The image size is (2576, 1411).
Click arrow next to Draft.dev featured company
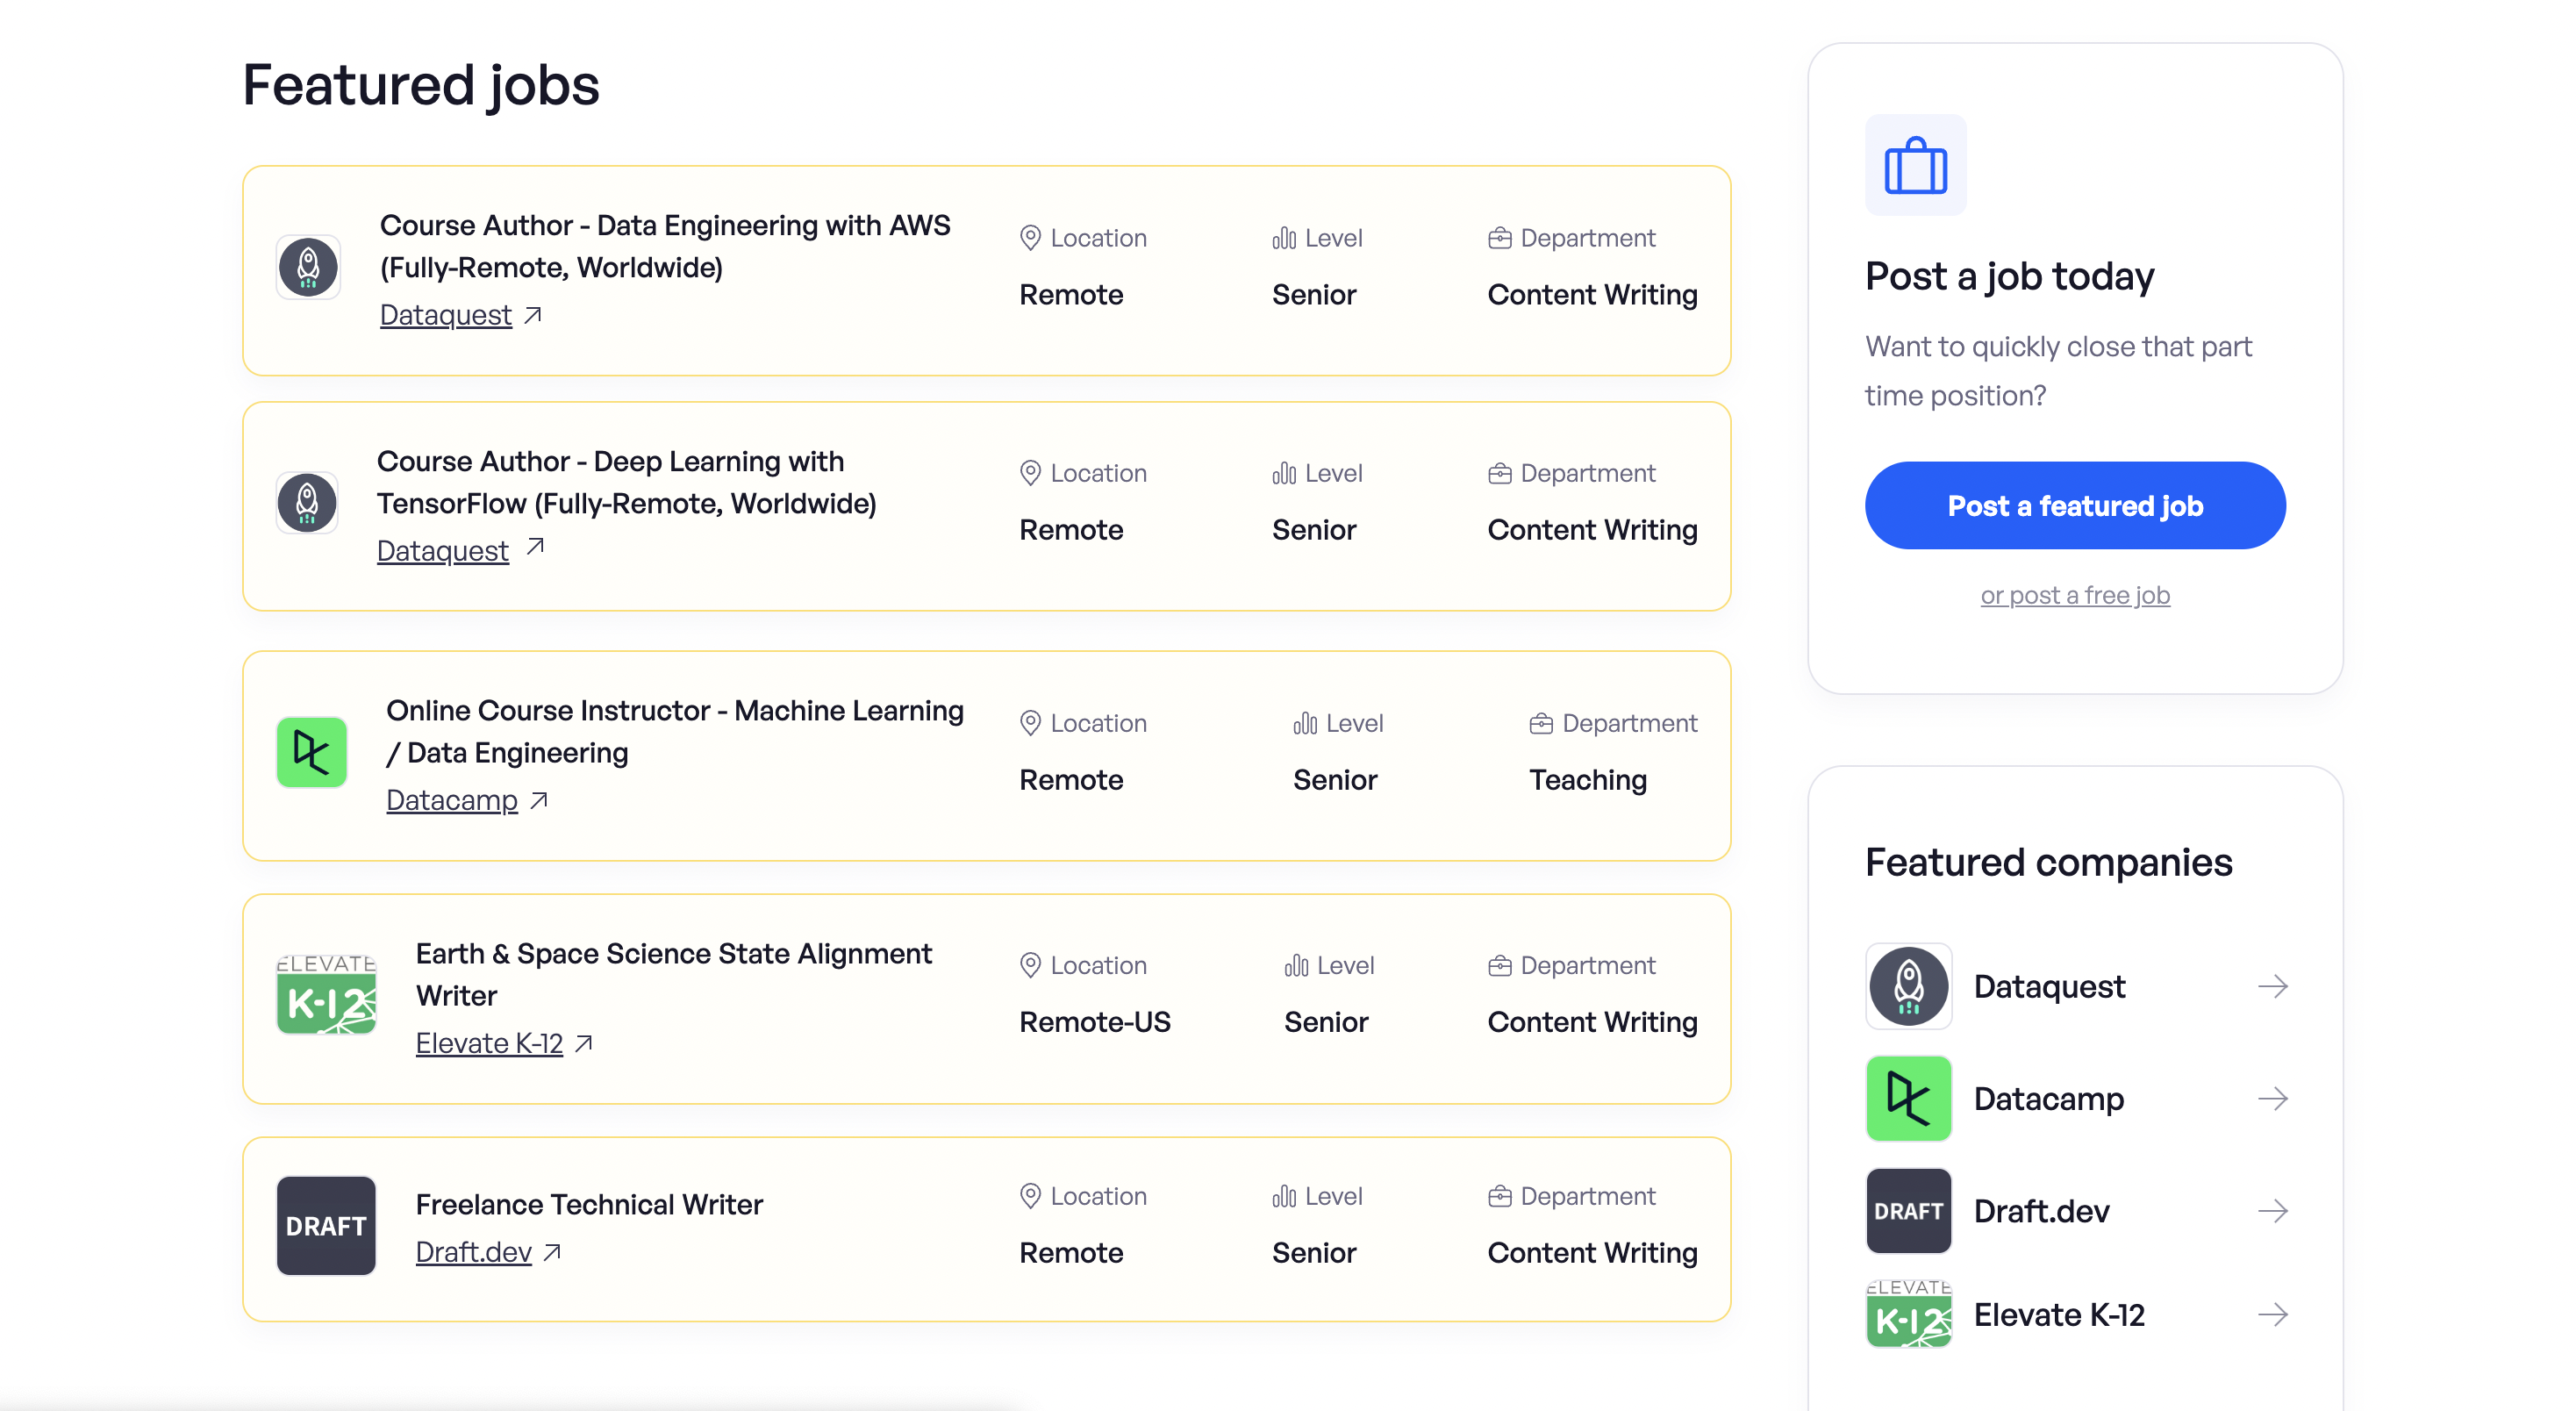(x=2272, y=1211)
